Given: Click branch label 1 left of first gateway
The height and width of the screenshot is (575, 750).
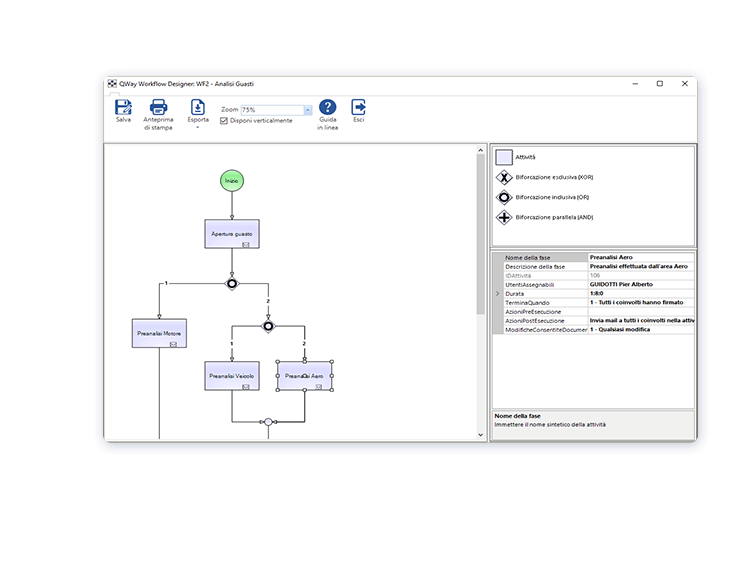Looking at the screenshot, I should (166, 283).
